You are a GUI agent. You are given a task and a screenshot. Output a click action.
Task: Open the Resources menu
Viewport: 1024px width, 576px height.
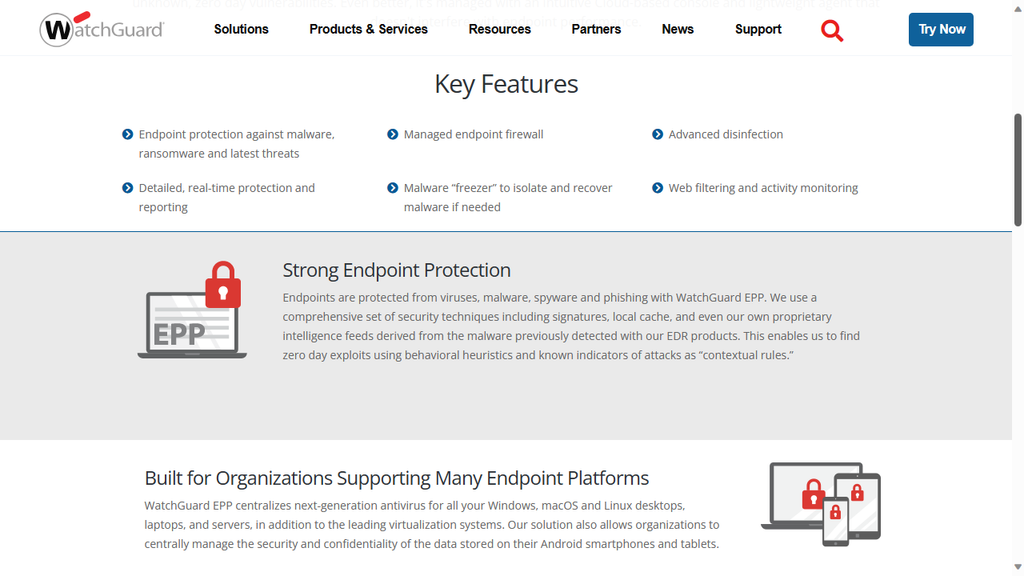pyautogui.click(x=499, y=29)
